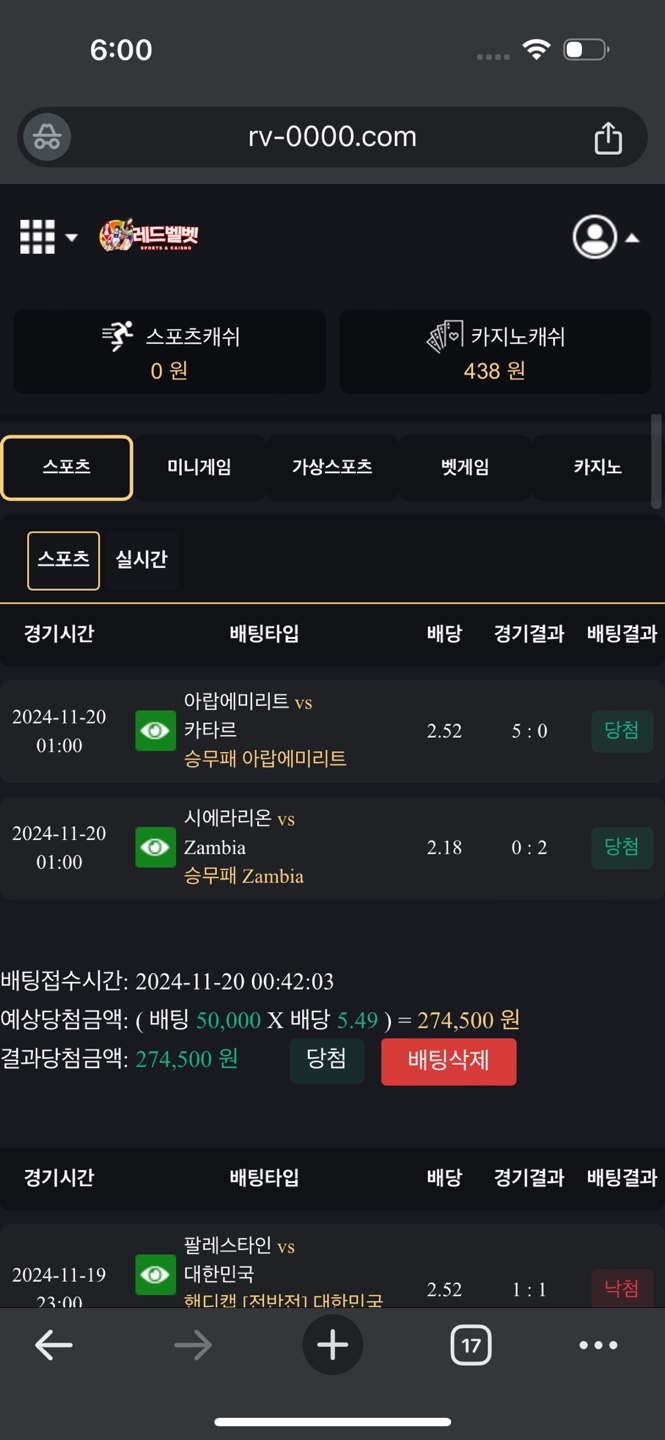Expand dropdown arrow beside grid menu
This screenshot has width=665, height=1440.
pyautogui.click(x=71, y=238)
